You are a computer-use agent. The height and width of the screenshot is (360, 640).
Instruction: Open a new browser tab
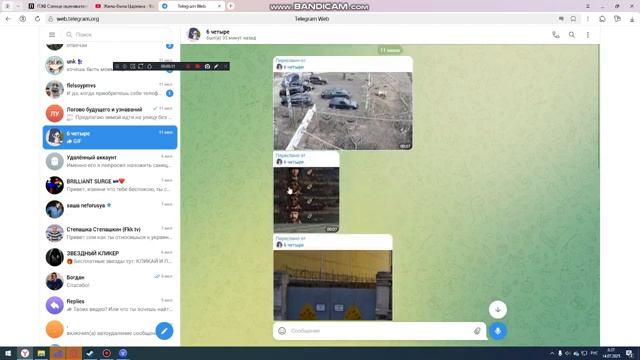tap(231, 6)
